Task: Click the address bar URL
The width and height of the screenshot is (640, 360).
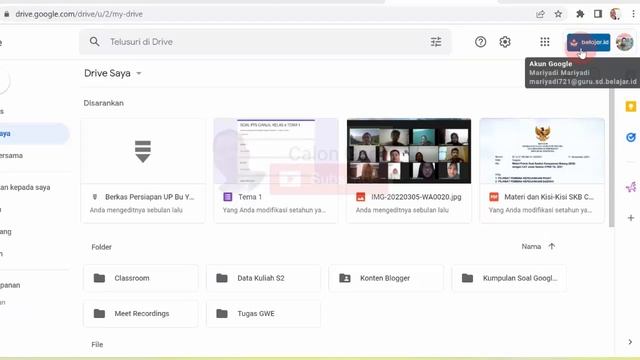Action: pyautogui.click(x=79, y=14)
